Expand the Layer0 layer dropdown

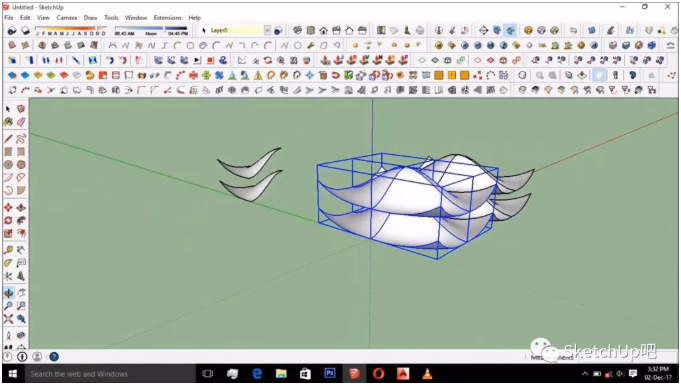(x=267, y=30)
